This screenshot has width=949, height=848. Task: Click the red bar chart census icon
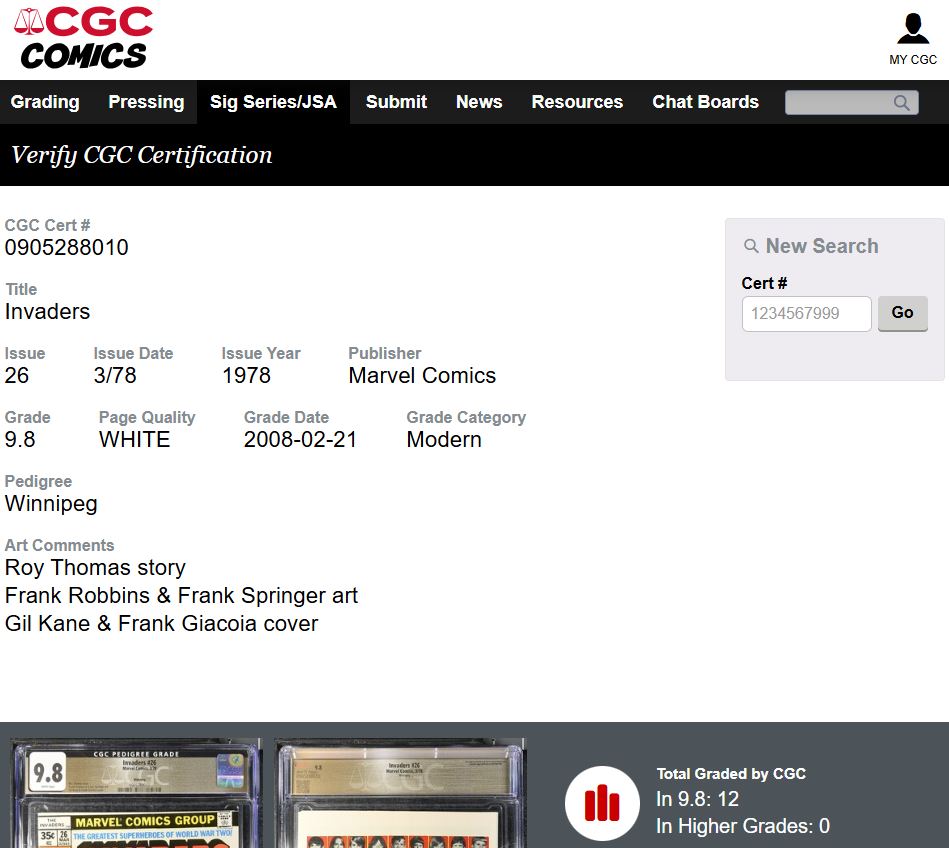(x=602, y=803)
